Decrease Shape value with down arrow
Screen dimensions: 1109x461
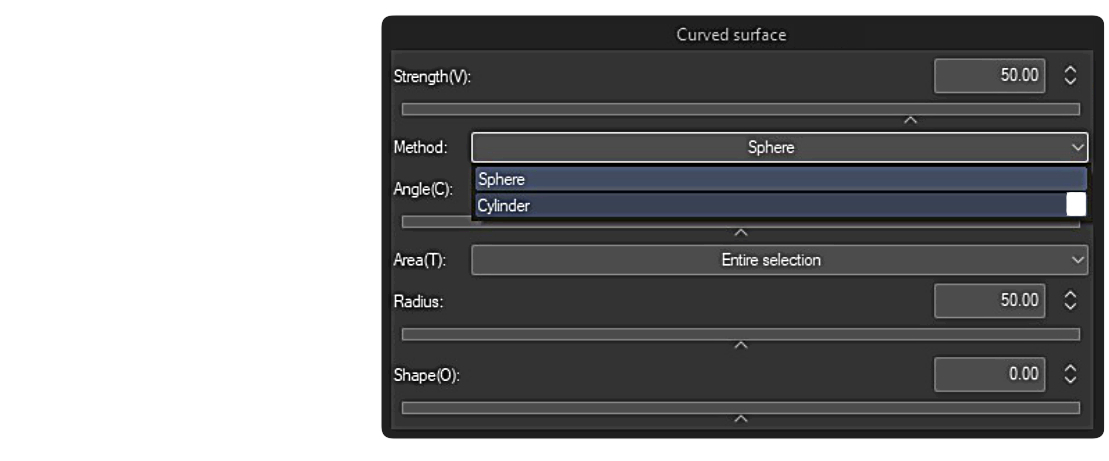point(1070,380)
